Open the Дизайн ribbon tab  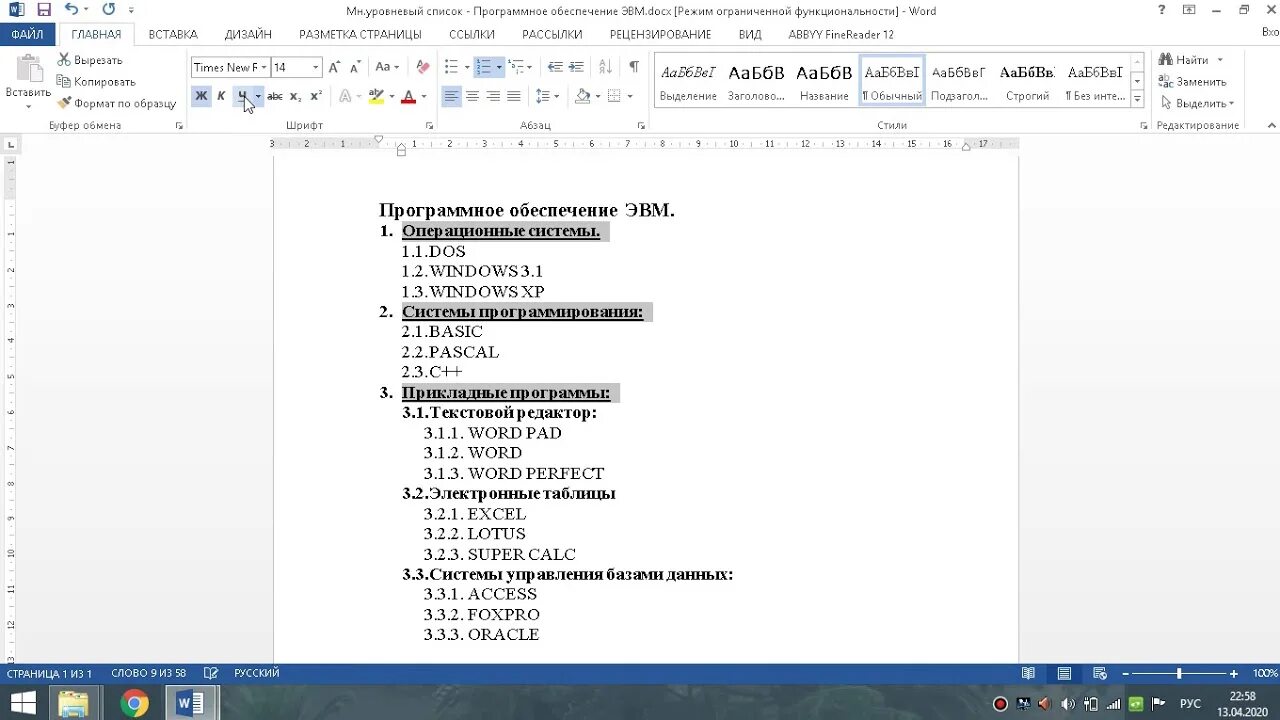(248, 34)
